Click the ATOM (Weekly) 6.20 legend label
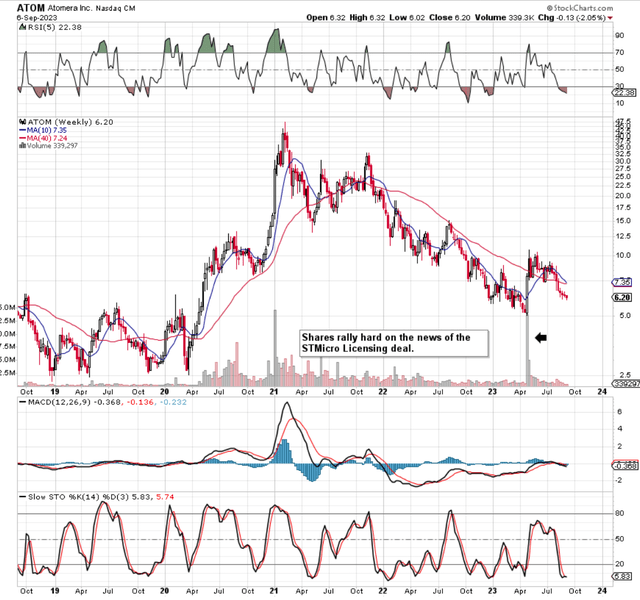 coord(70,122)
